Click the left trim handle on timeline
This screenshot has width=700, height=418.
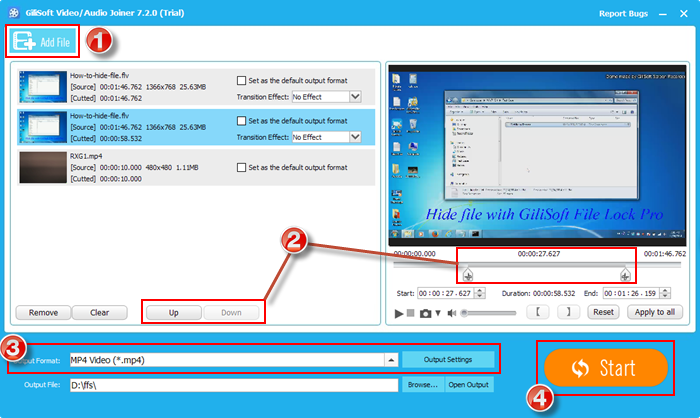(469, 275)
